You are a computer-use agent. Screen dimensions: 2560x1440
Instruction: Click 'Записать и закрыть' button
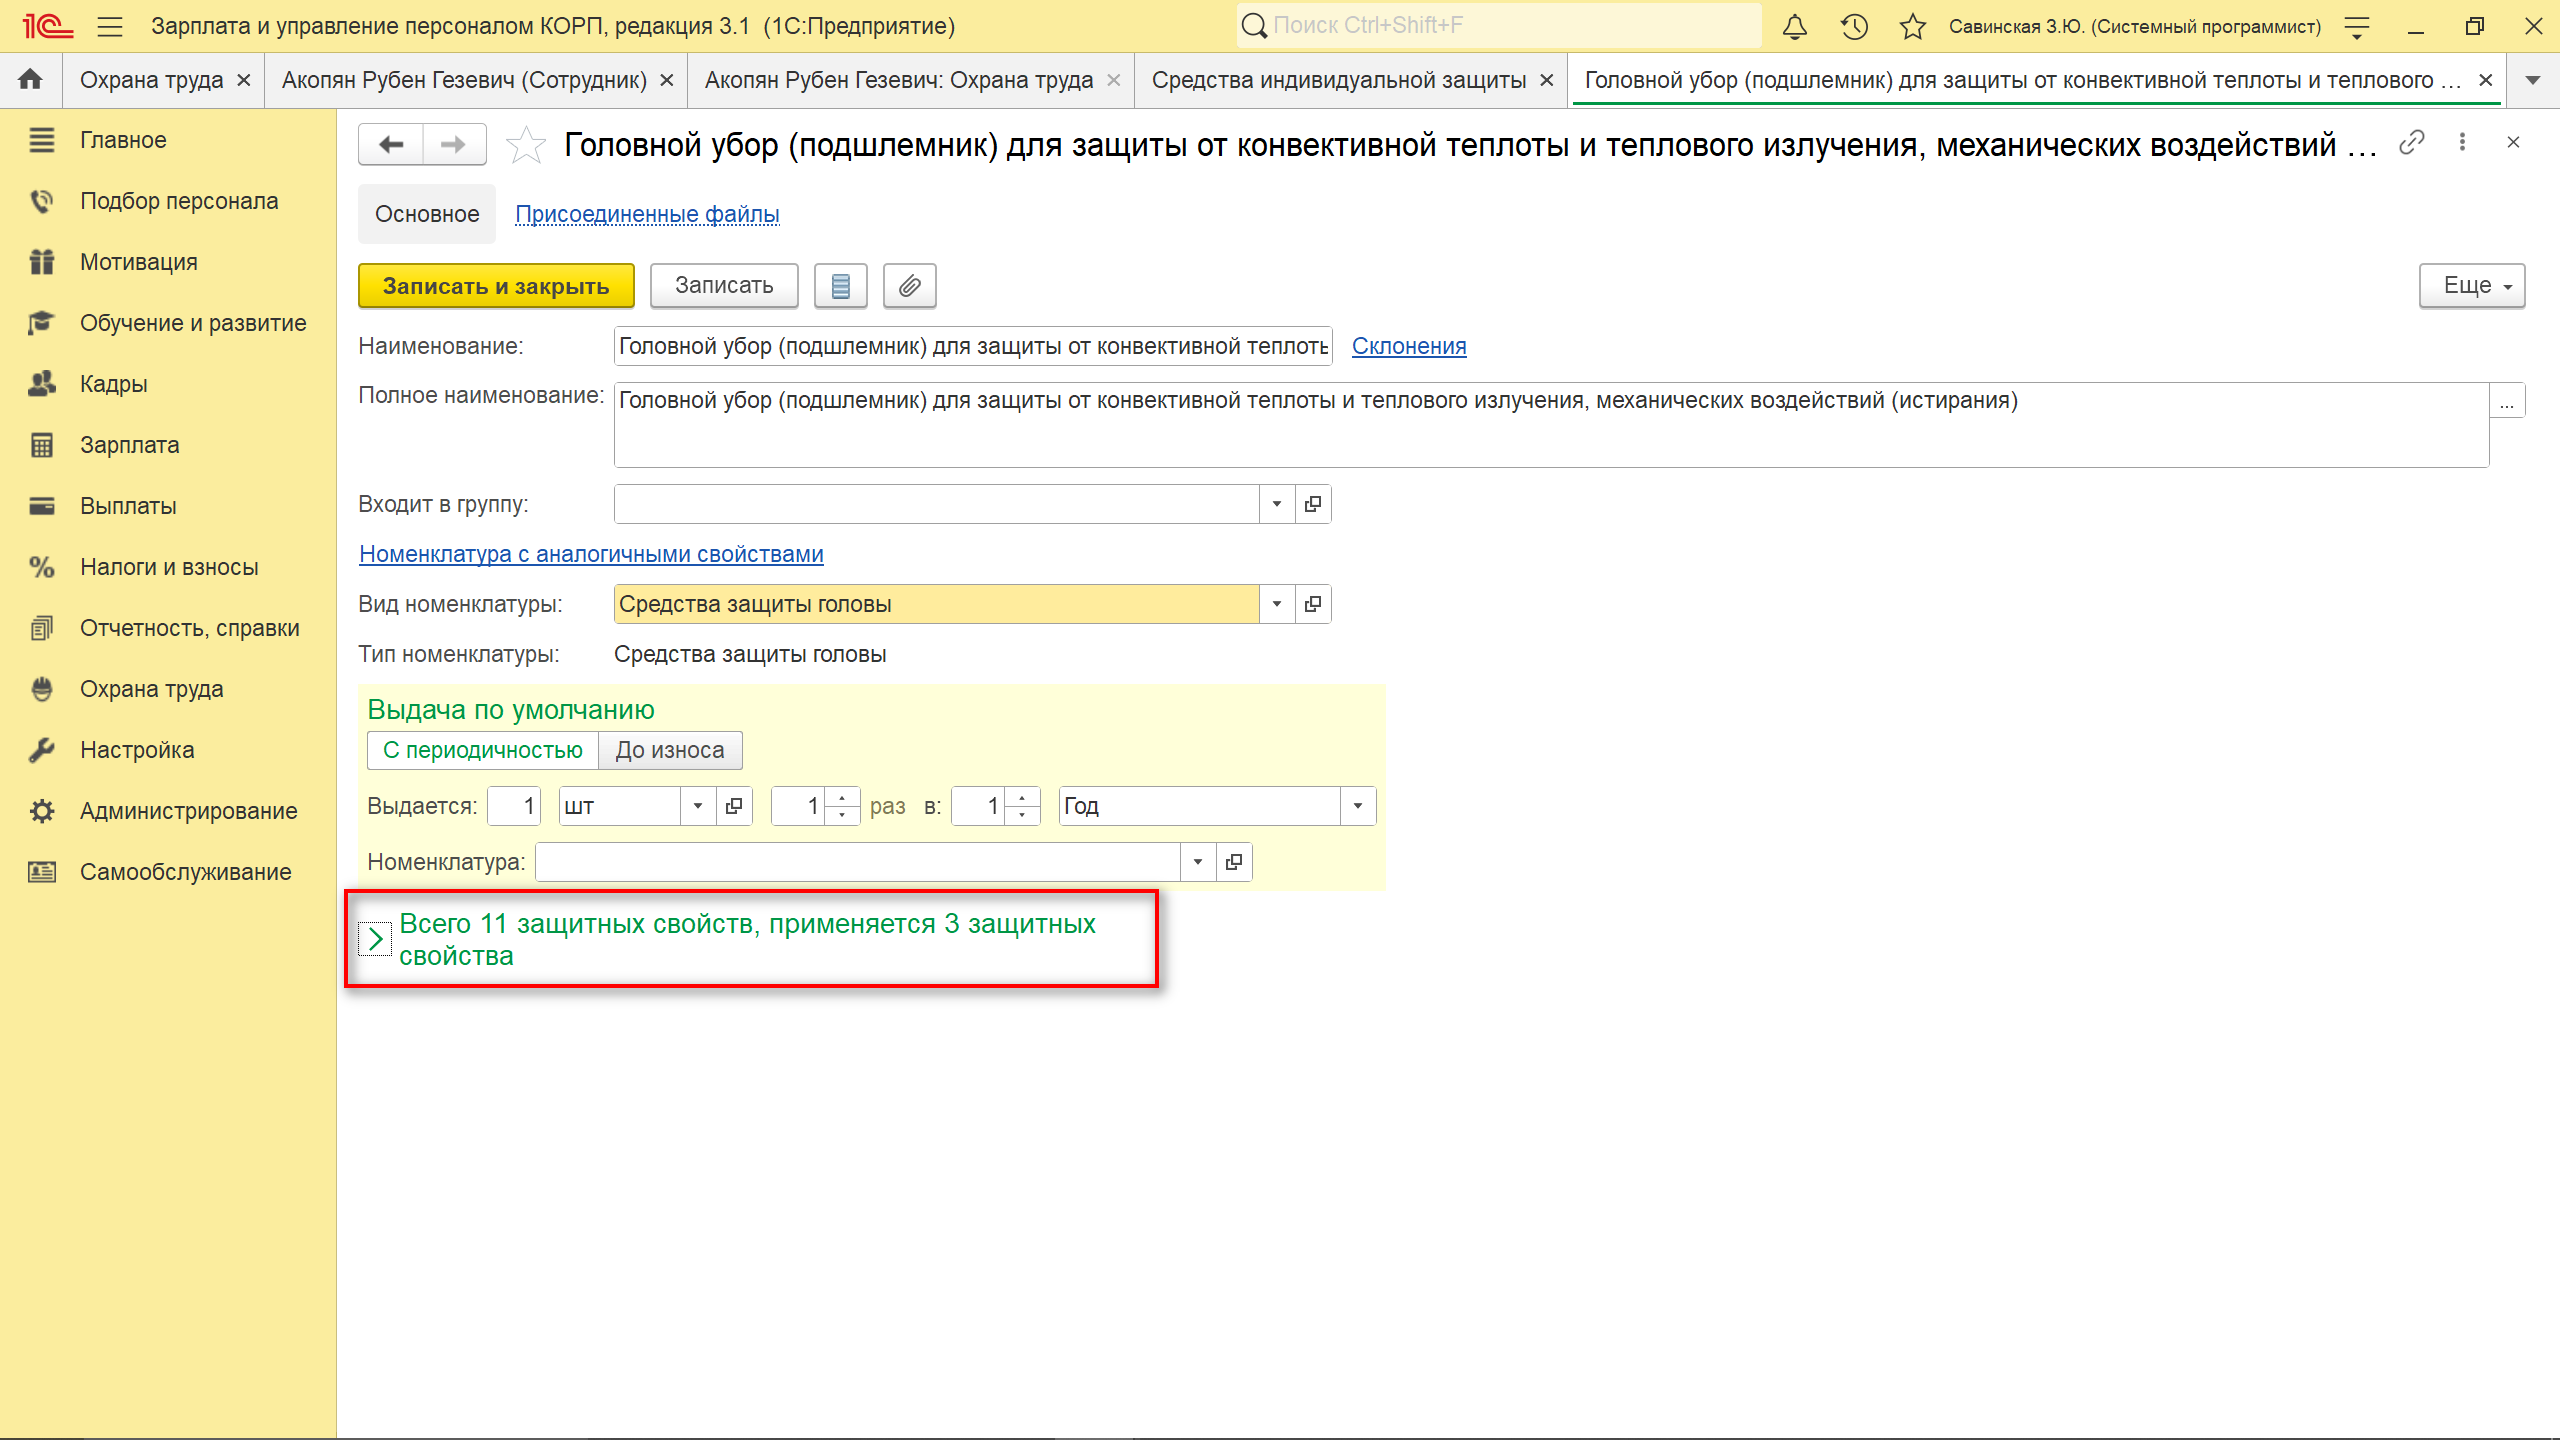point(496,286)
